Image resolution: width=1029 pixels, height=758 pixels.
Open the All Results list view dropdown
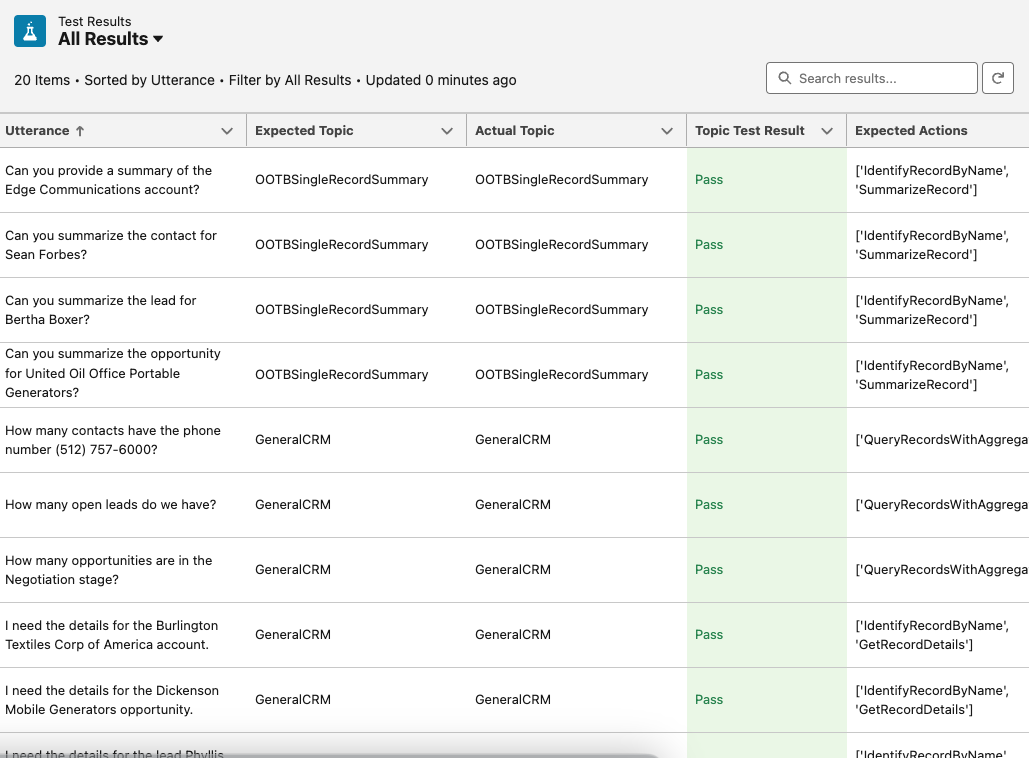pos(158,40)
